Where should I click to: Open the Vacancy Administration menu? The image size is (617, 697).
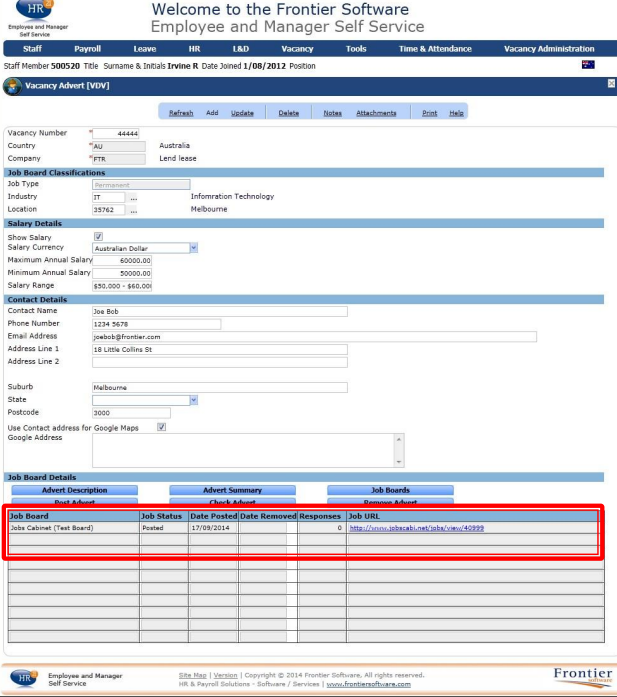point(549,49)
